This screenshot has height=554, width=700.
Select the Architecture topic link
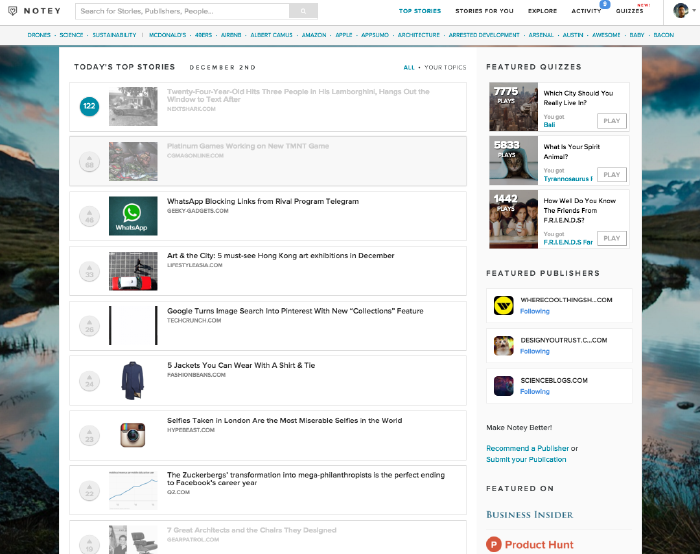[419, 35]
